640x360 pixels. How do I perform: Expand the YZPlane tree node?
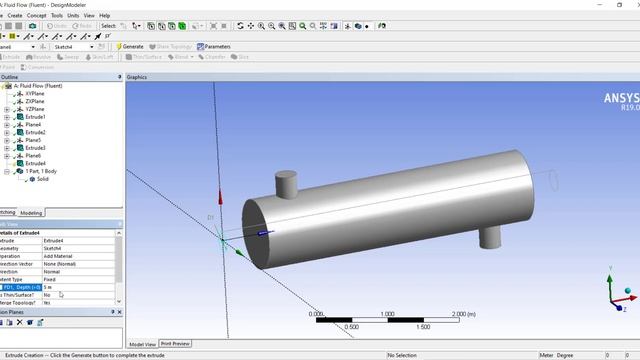7,109
